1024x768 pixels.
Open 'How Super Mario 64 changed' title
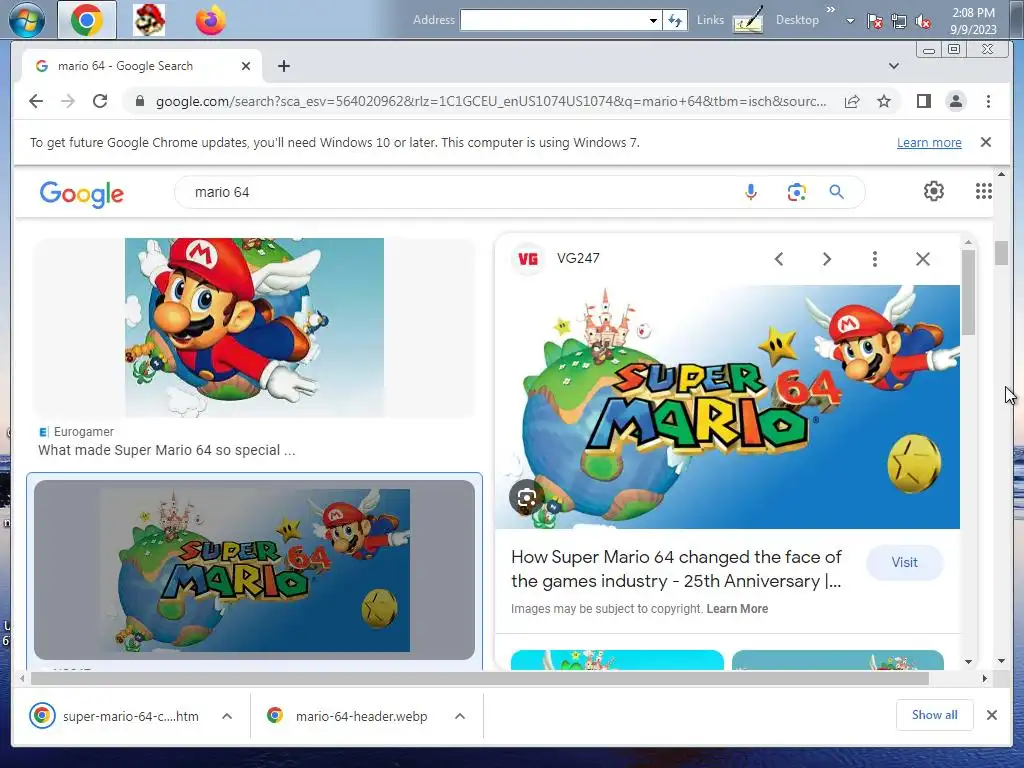pyautogui.click(x=677, y=569)
